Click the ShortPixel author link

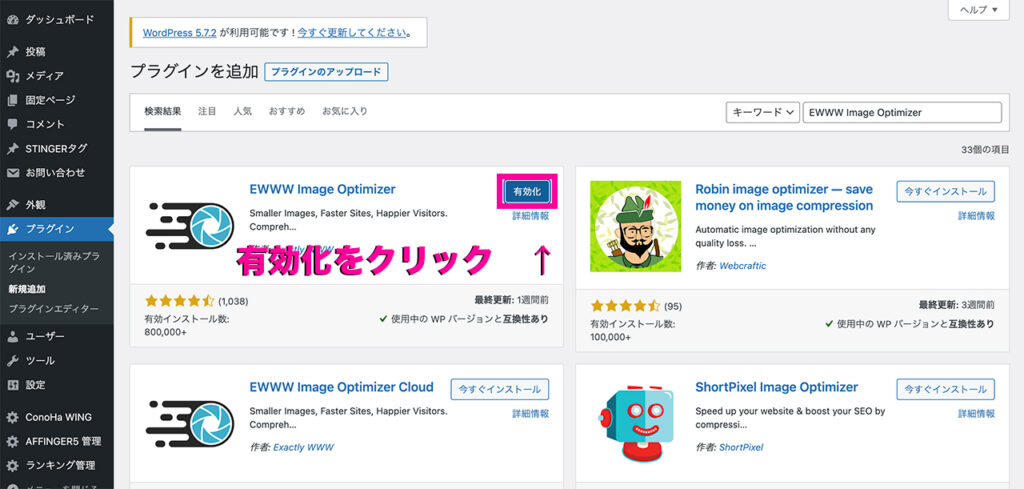pyautogui.click(x=741, y=447)
